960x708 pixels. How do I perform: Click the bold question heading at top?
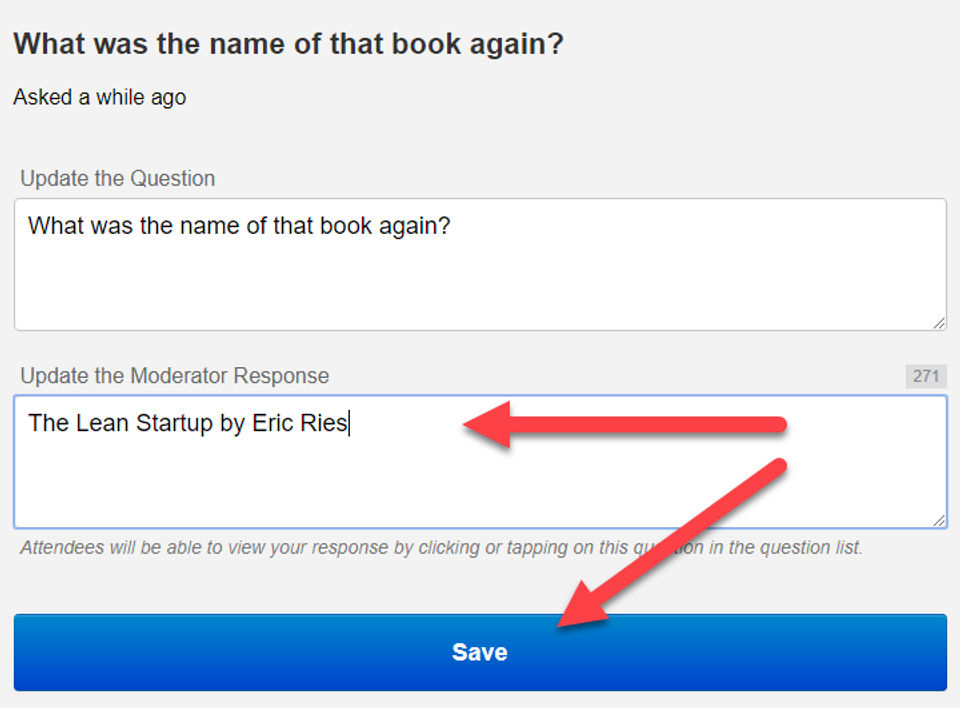click(x=288, y=44)
